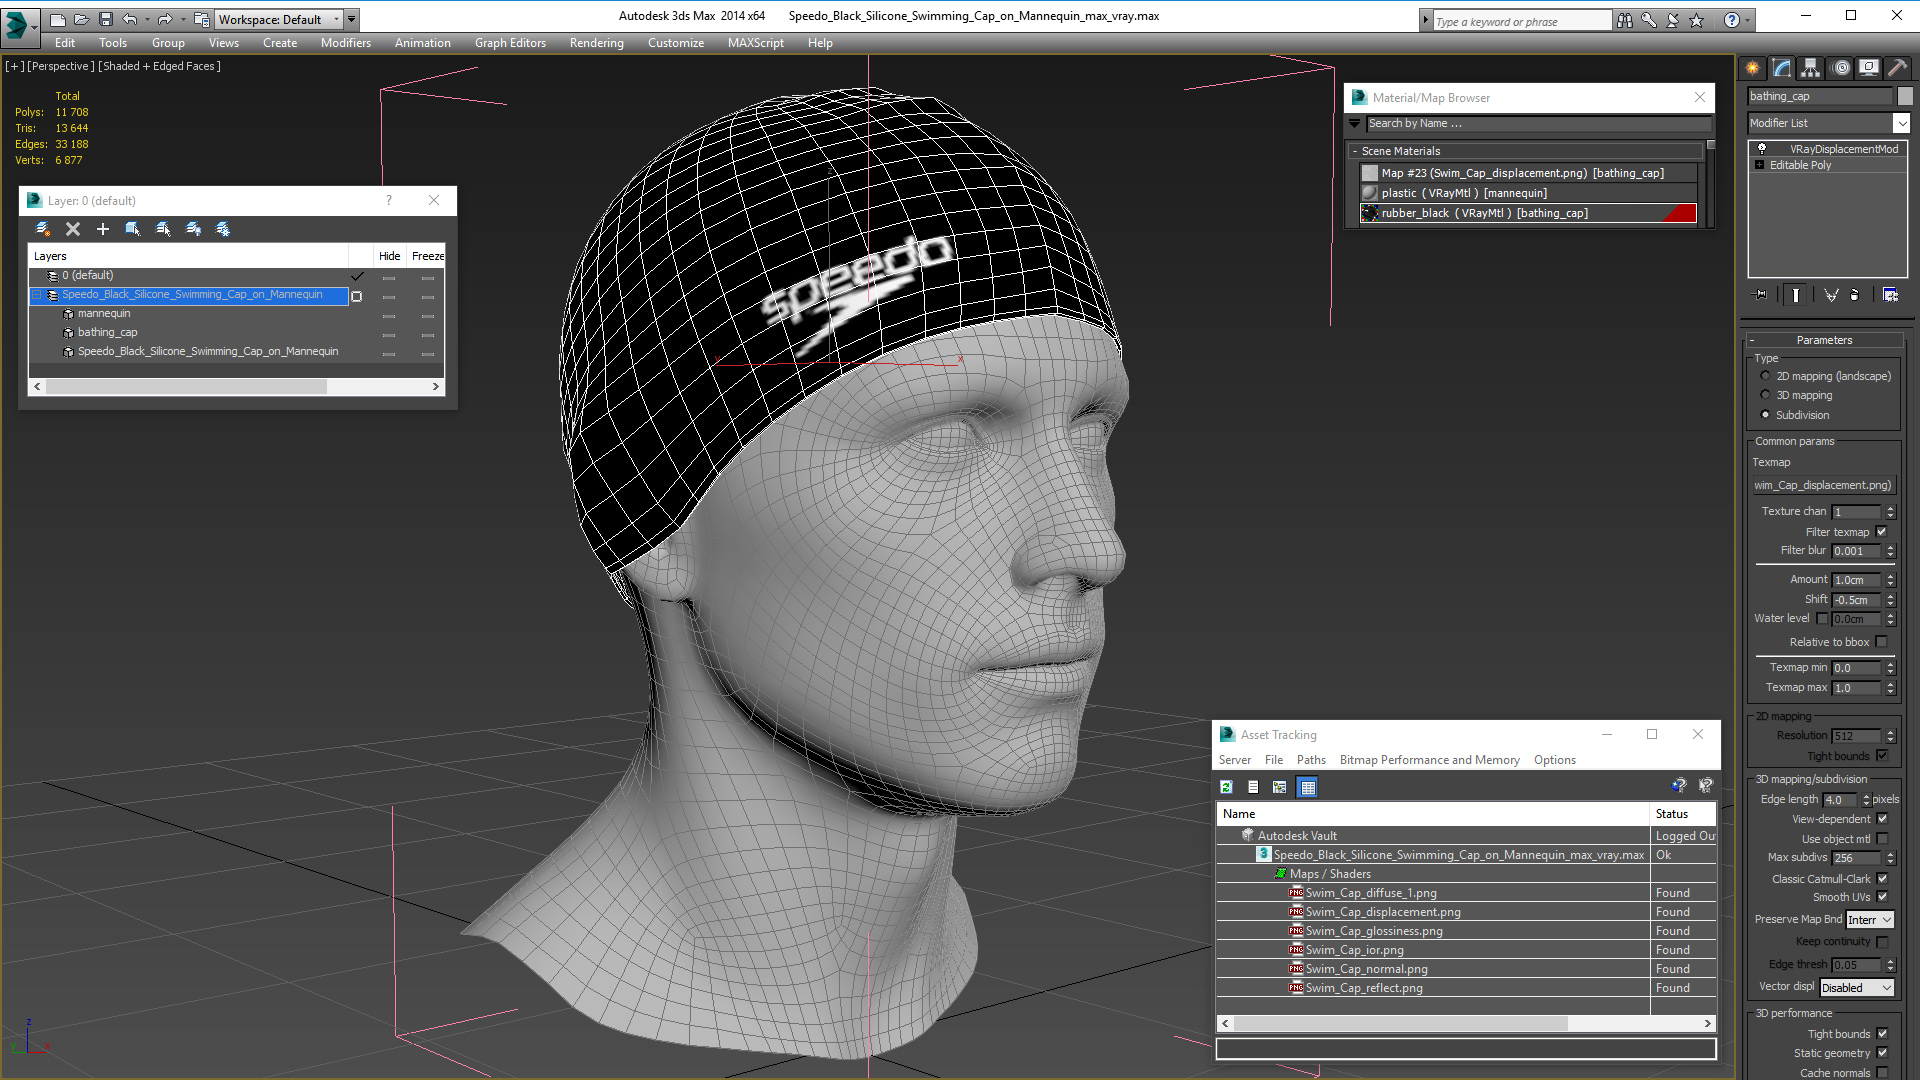Viewport: 1920px width, 1080px height.
Task: Click the Search by Name field
Action: coord(1538,124)
